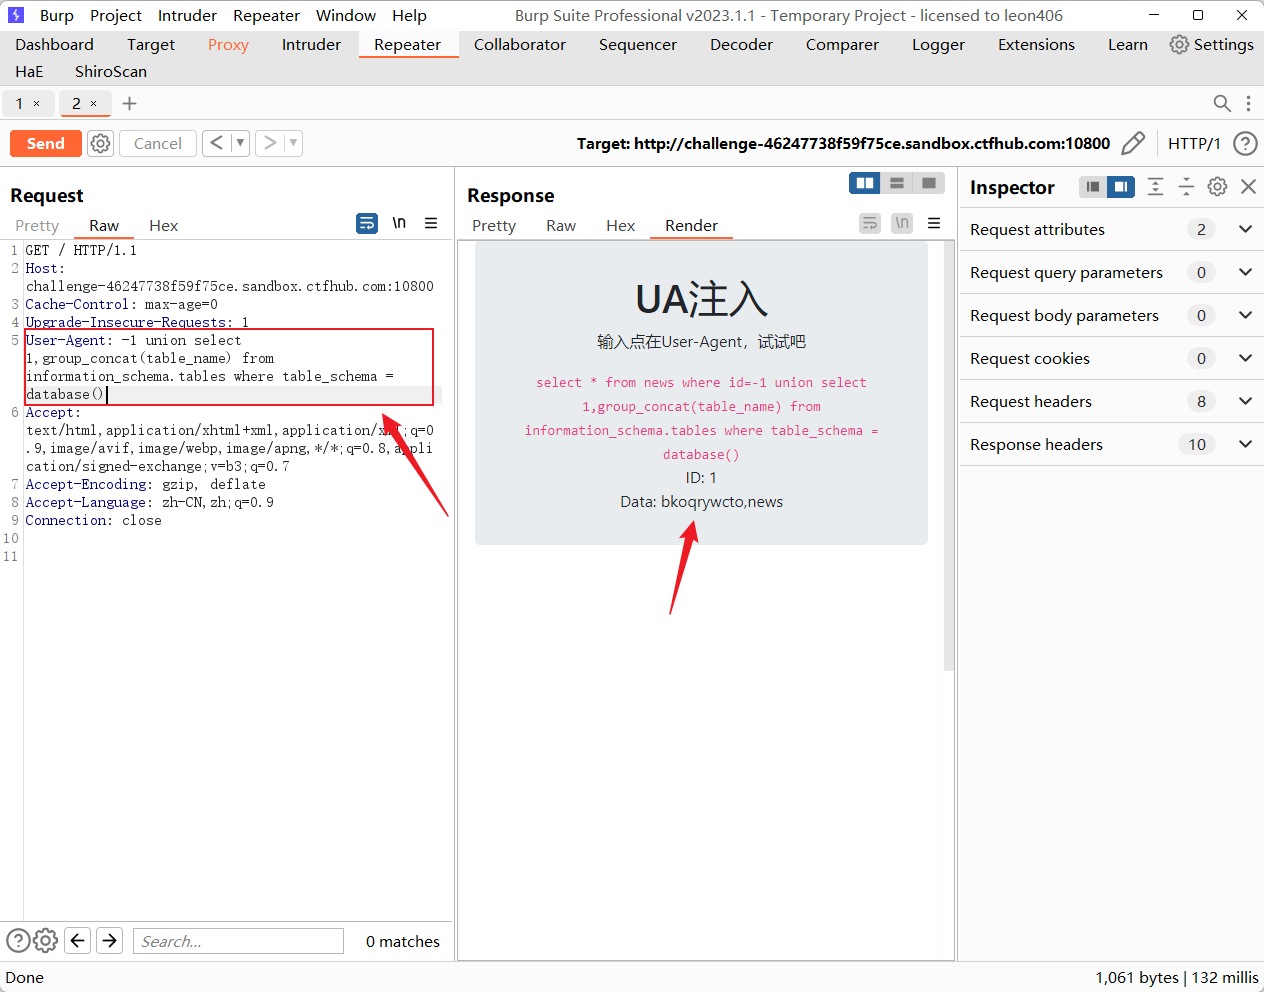The width and height of the screenshot is (1264, 992).
Task: Switch request view to Hex
Action: coord(164,225)
